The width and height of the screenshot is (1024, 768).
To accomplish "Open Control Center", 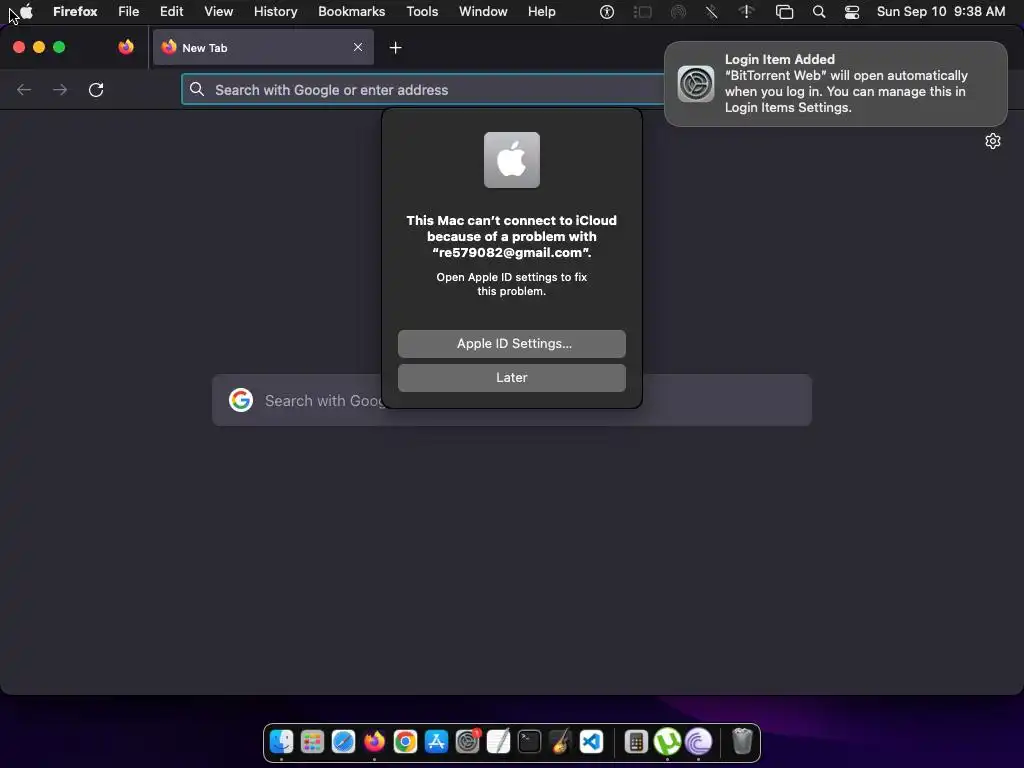I will pos(852,12).
